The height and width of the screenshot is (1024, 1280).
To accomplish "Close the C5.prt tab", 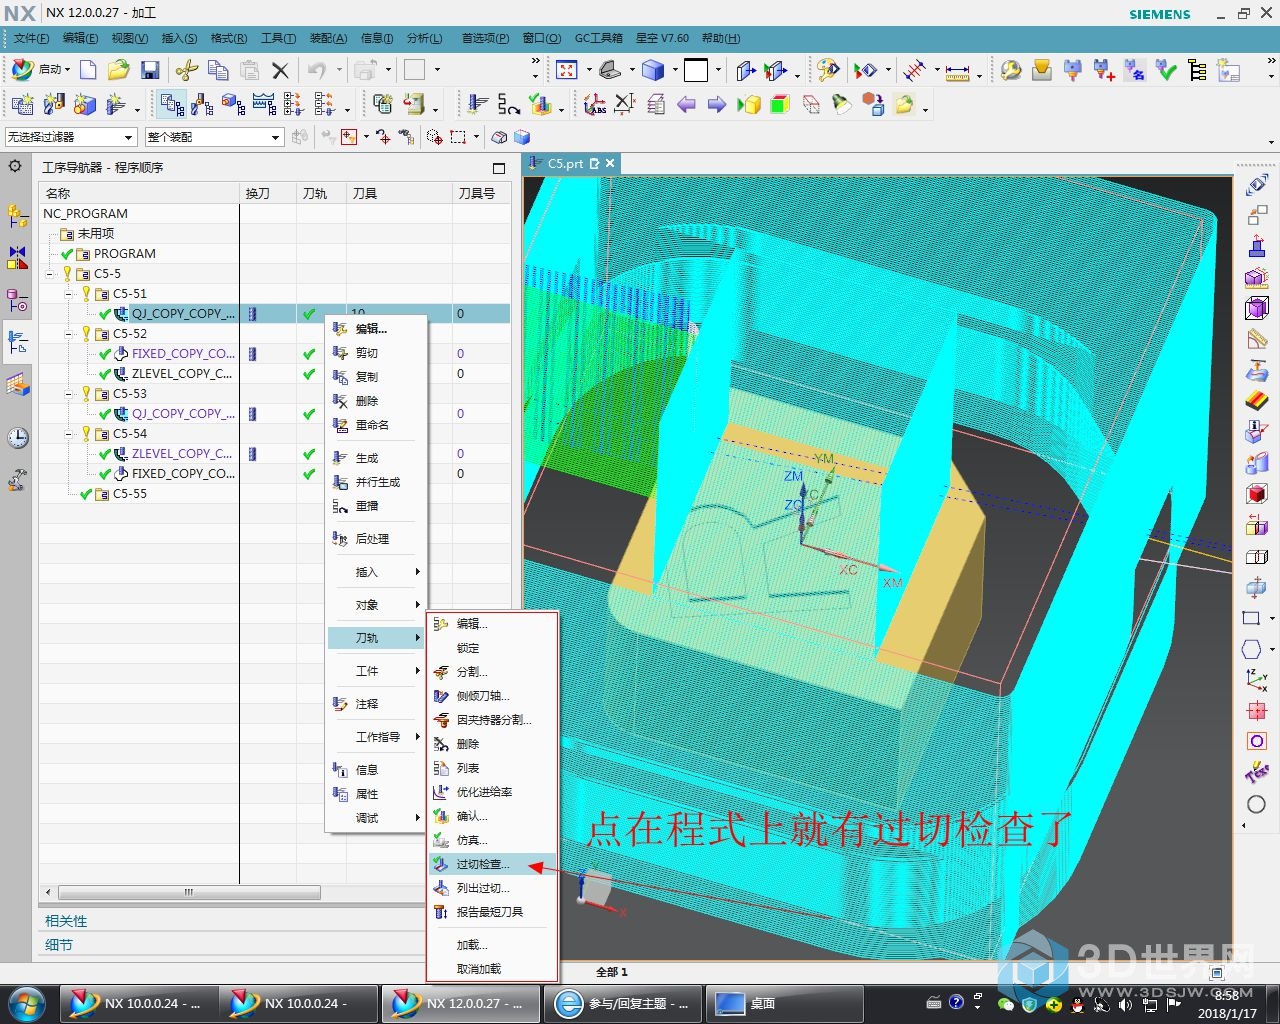I will 610,163.
